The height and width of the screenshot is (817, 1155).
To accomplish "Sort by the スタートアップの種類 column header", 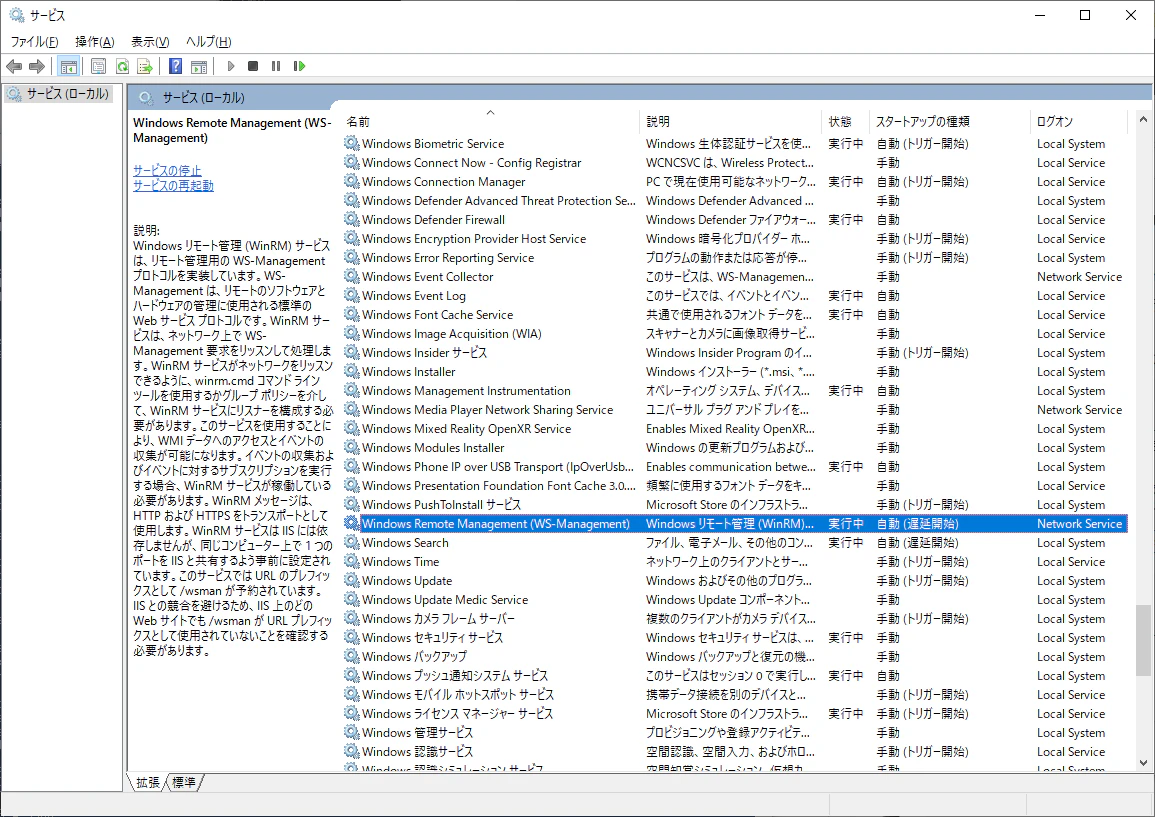I will pos(949,122).
